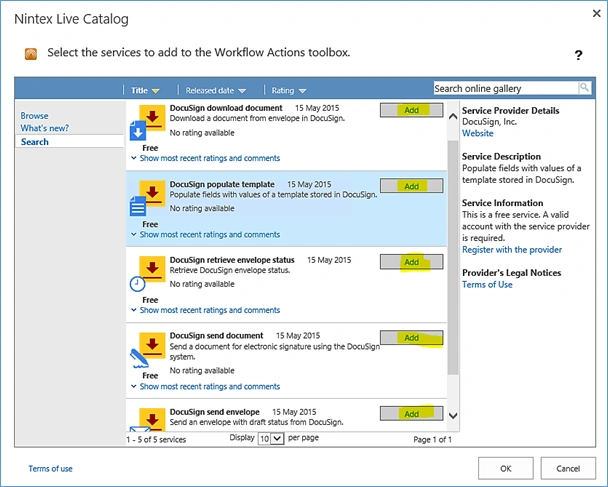Select DocuSign send envelope title
608x487 pixels.
pos(214,412)
